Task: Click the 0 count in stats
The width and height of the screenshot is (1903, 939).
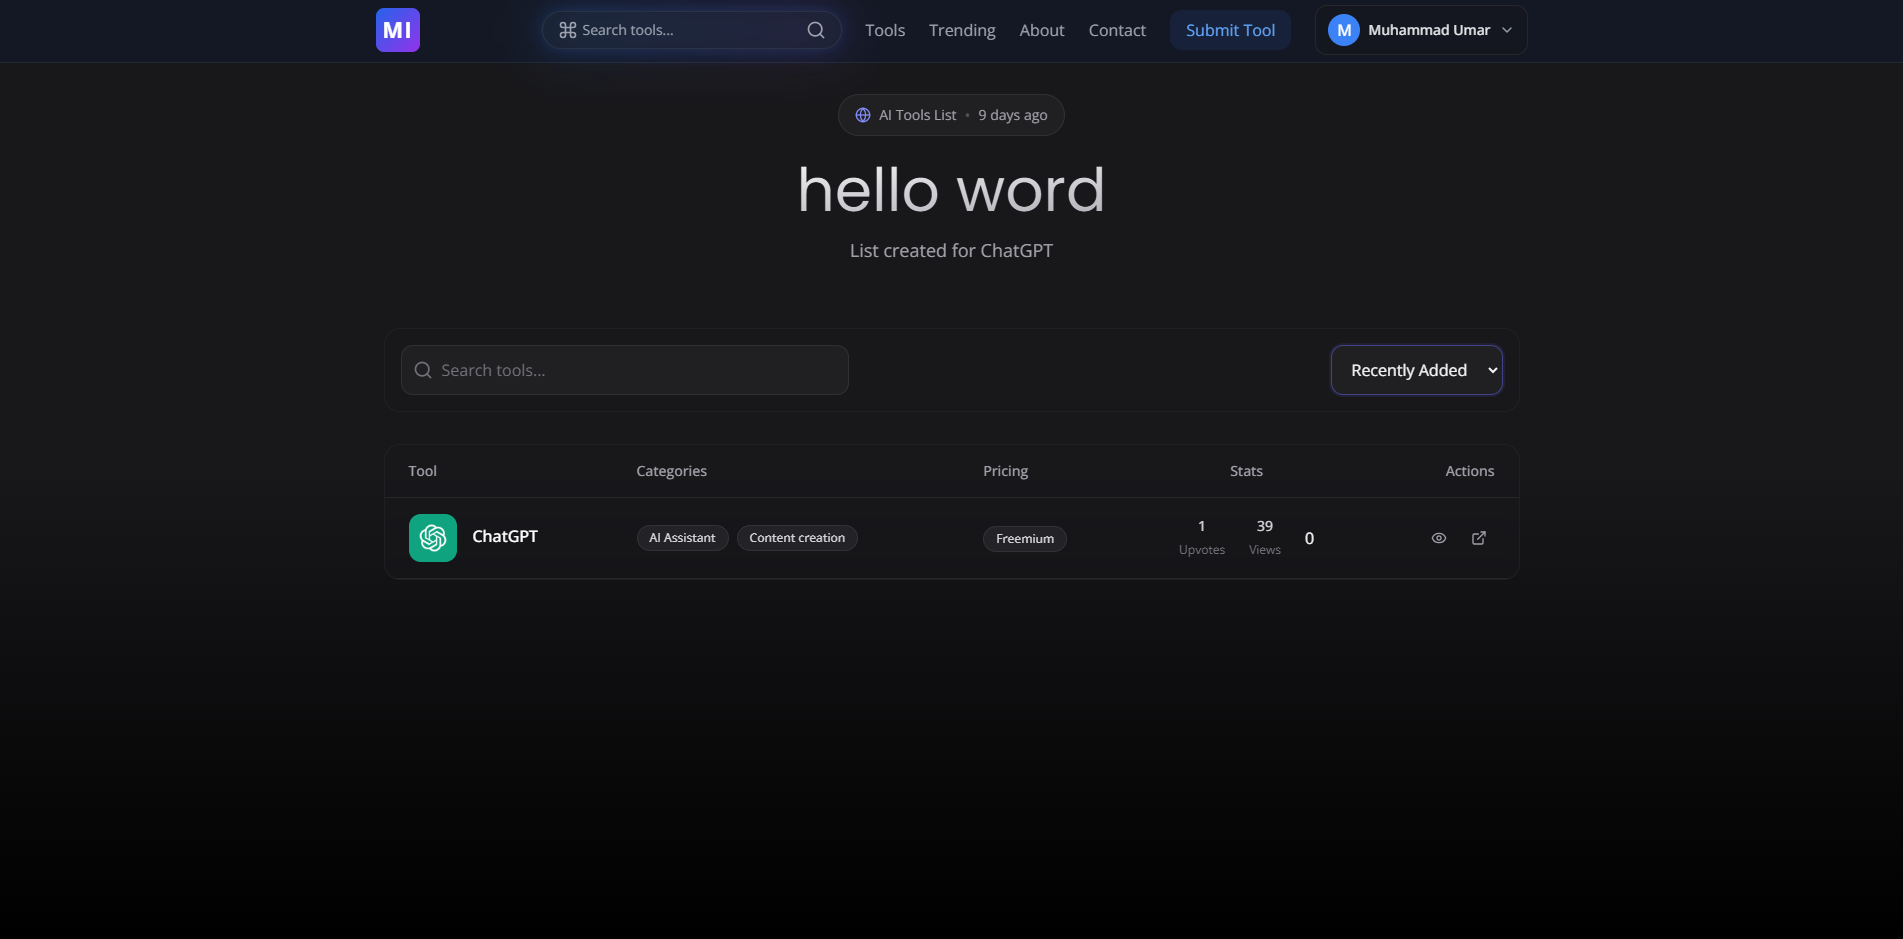Action: pos(1309,539)
